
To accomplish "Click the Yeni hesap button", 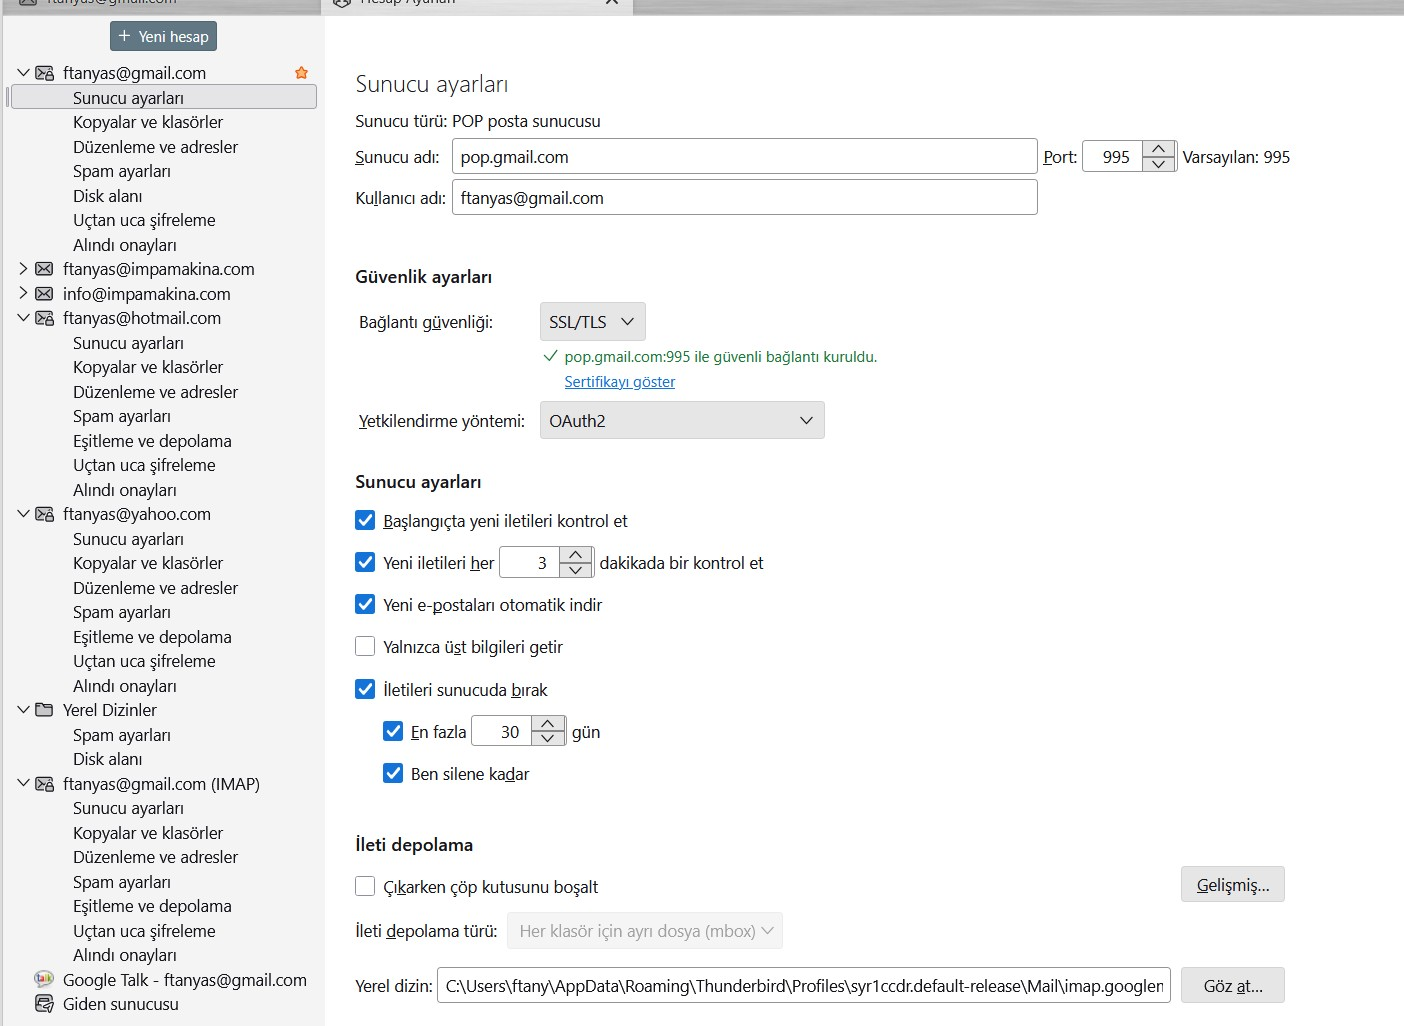I will pyautogui.click(x=163, y=37).
